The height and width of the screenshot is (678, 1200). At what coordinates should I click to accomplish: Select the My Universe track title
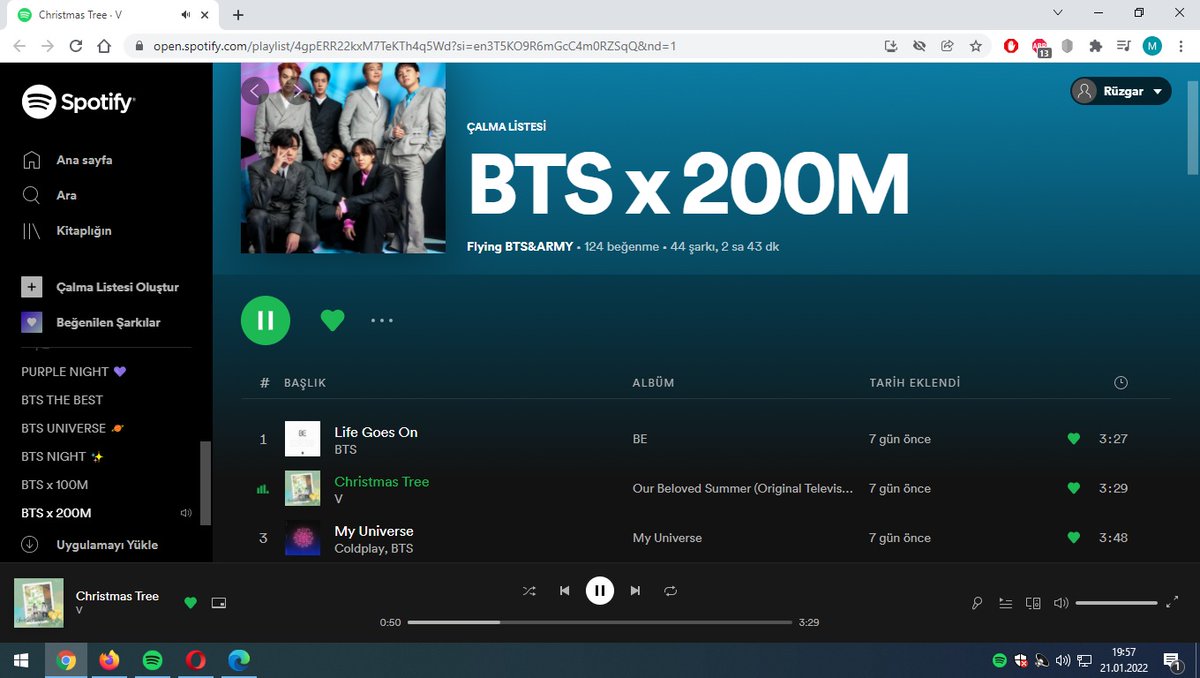374,531
